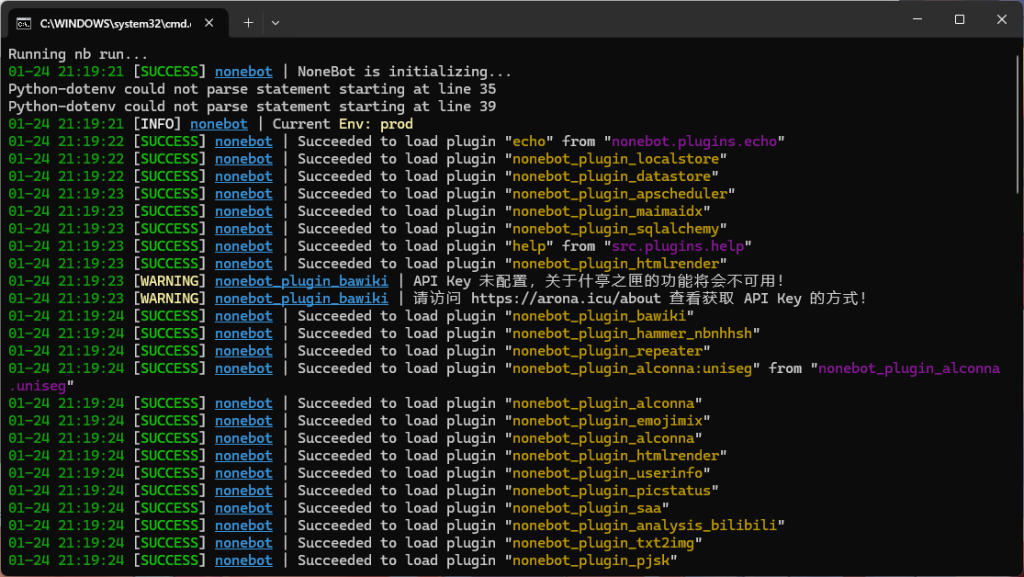The image size is (1024, 577).
Task: Click "nonebot_plugin_repeater" plugin name
Action: coord(607,351)
